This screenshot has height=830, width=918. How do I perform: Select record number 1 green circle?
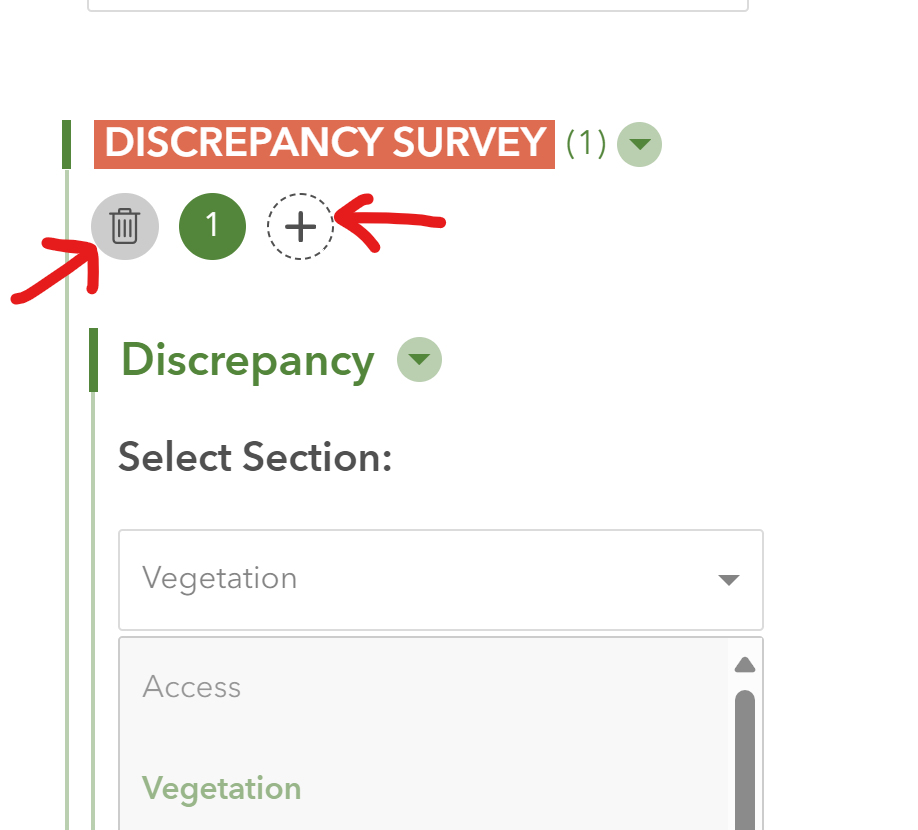pos(212,226)
